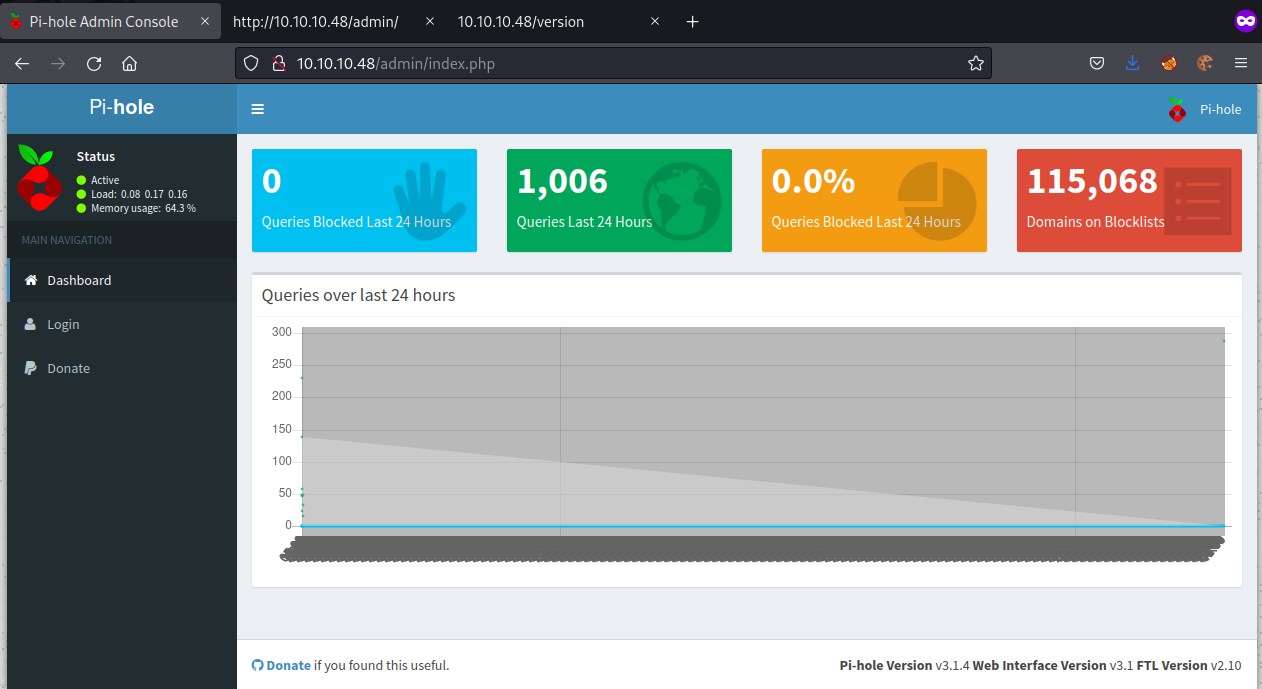Open the Dashboard navigation item
The height and width of the screenshot is (689, 1262).
point(79,280)
